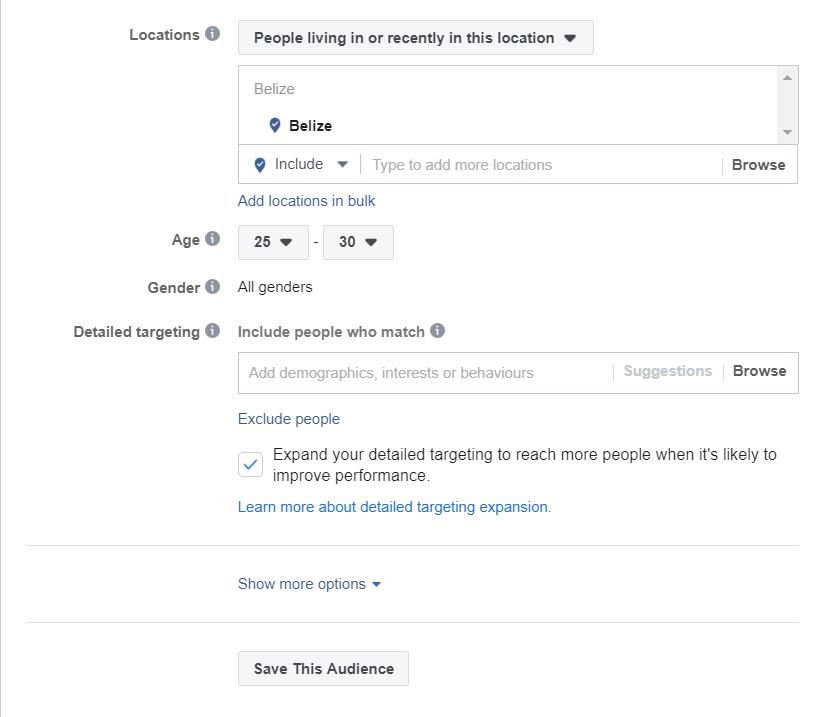This screenshot has height=717, width=823.
Task: Open the minimum age 25 dropdown
Action: pyautogui.click(x=273, y=242)
